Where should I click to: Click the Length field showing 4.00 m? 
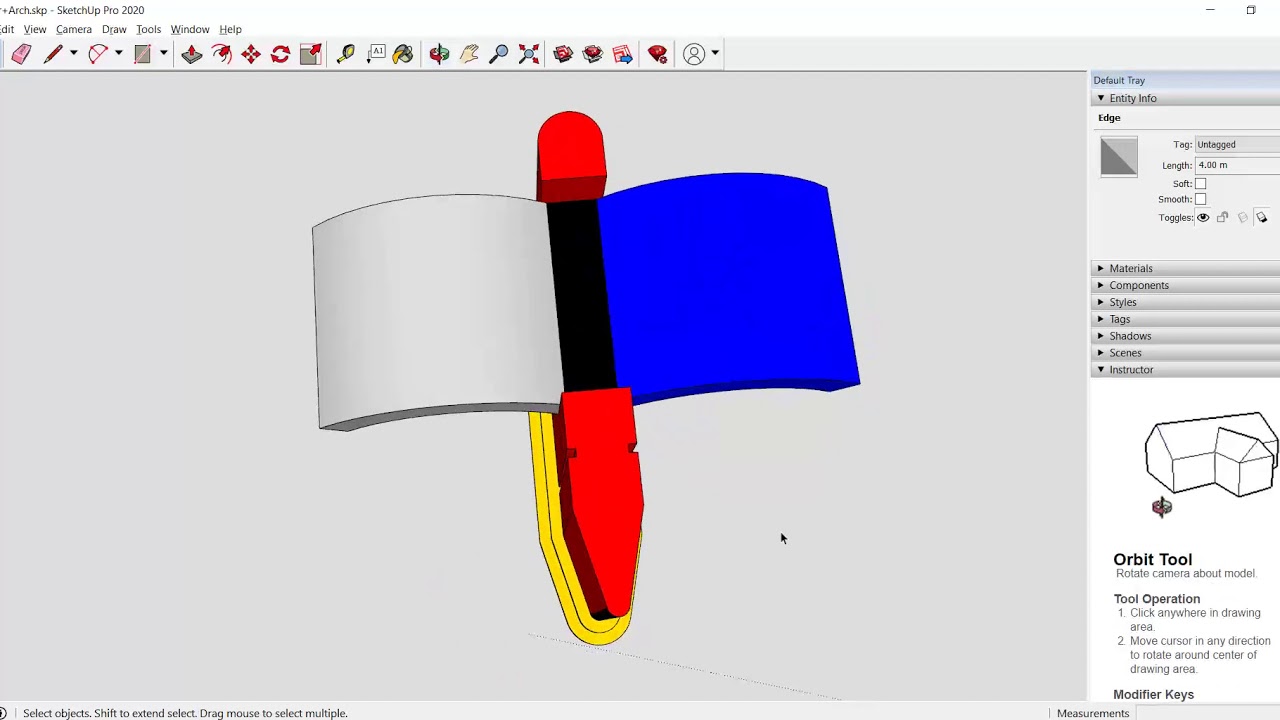pos(1237,165)
